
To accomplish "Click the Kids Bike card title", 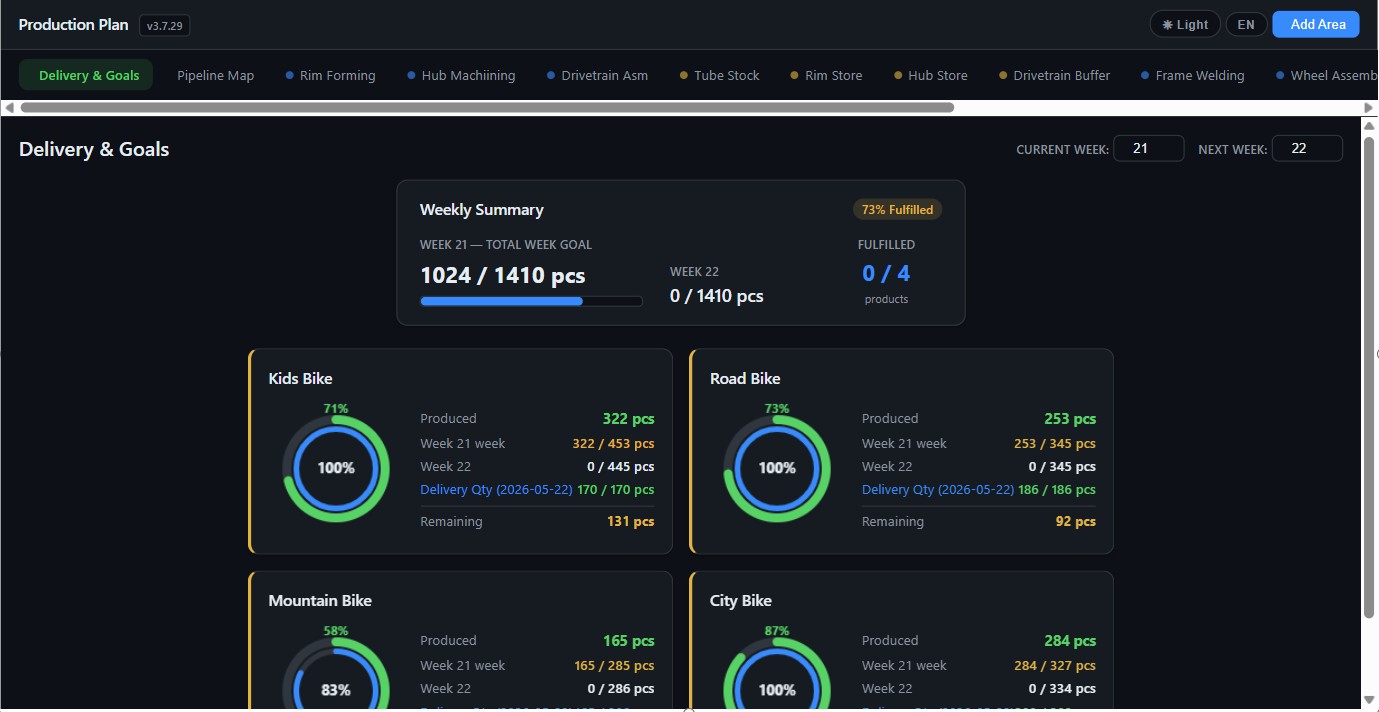I will click(301, 379).
